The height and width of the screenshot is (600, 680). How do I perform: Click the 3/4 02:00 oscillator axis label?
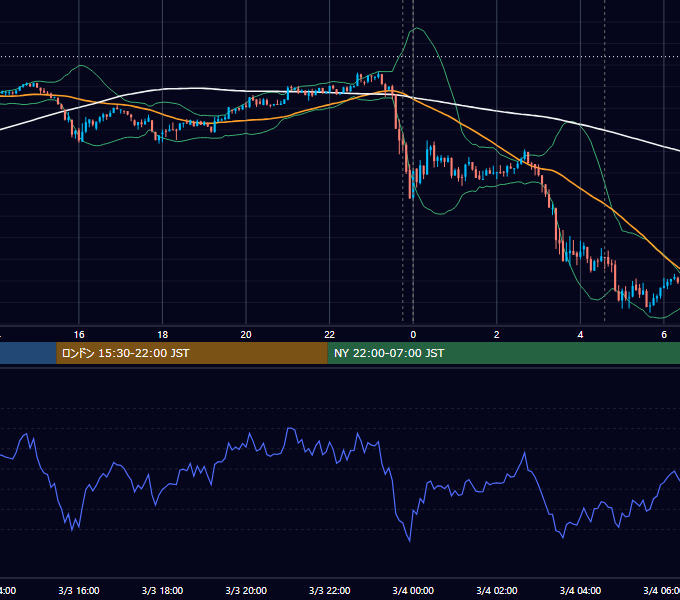coord(497,591)
